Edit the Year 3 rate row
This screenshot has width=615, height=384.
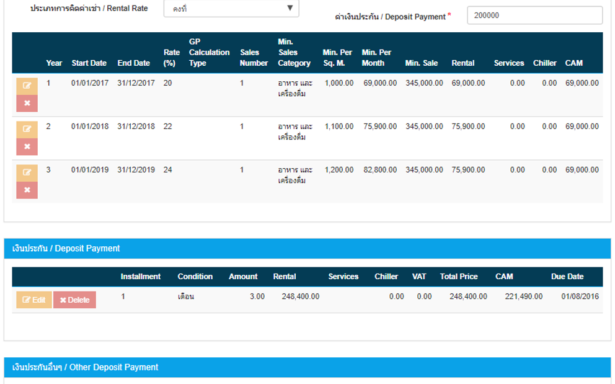[x=27, y=173]
